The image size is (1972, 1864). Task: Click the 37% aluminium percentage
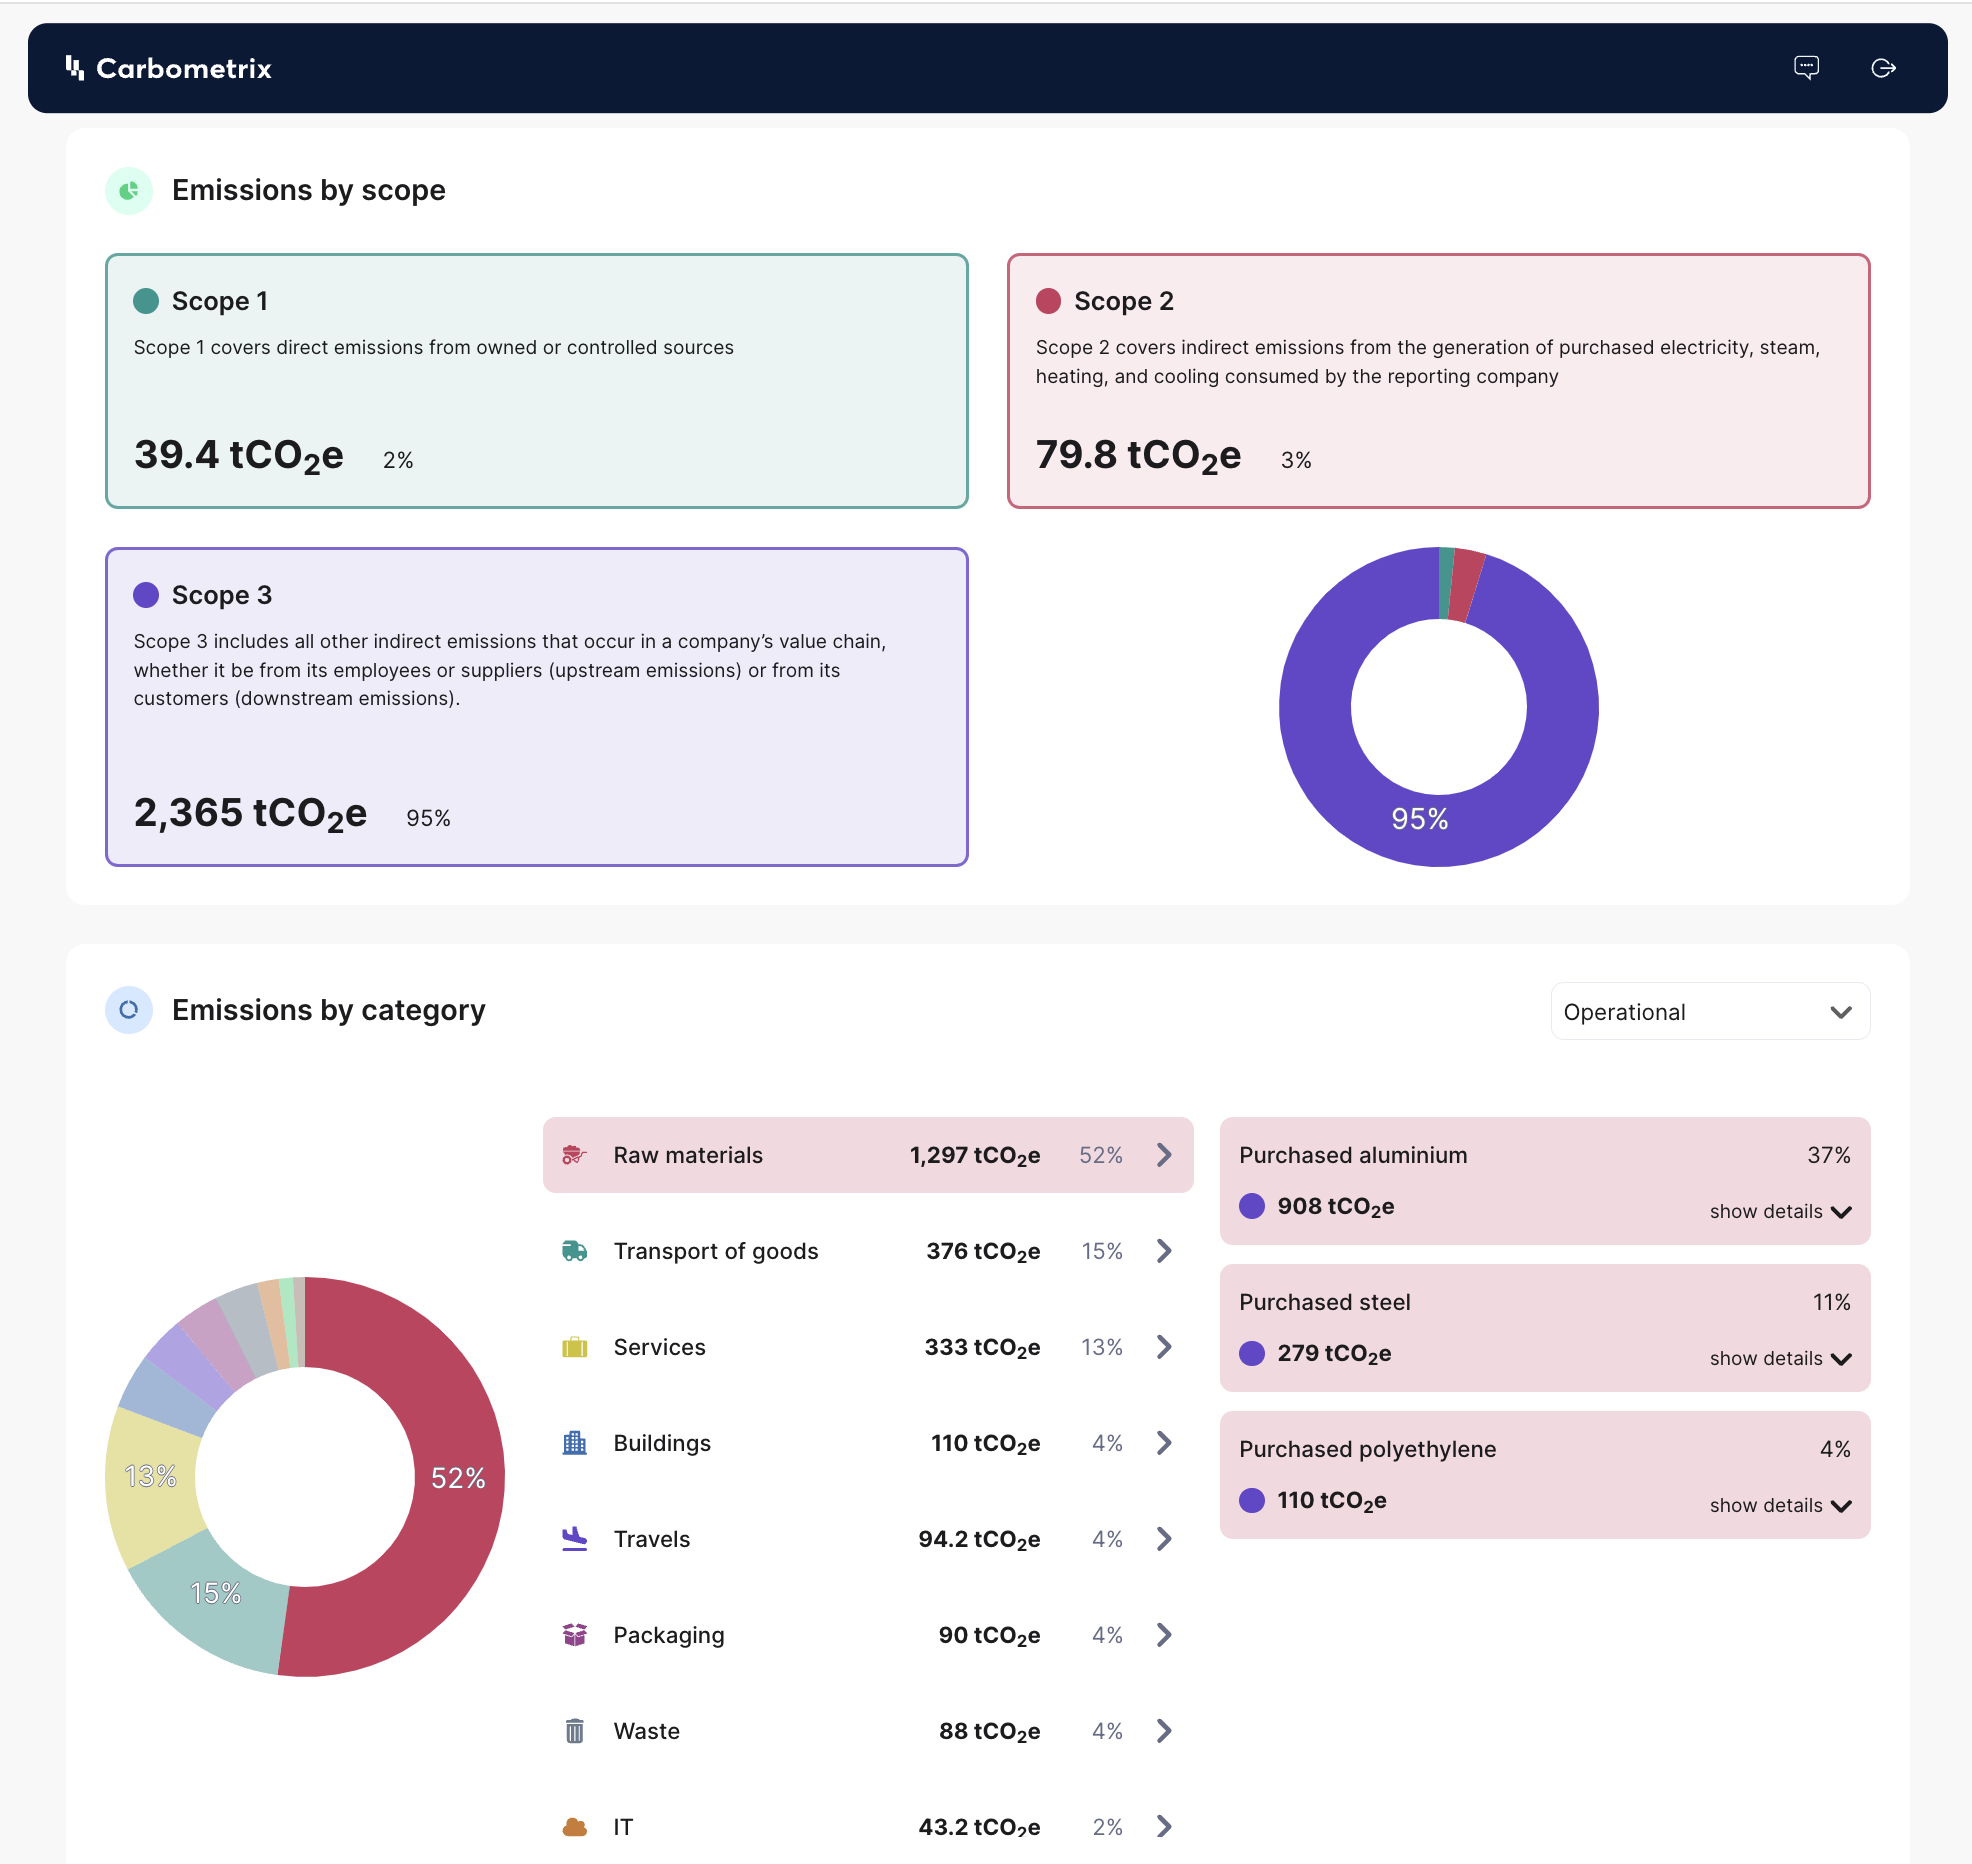pos(1829,1155)
